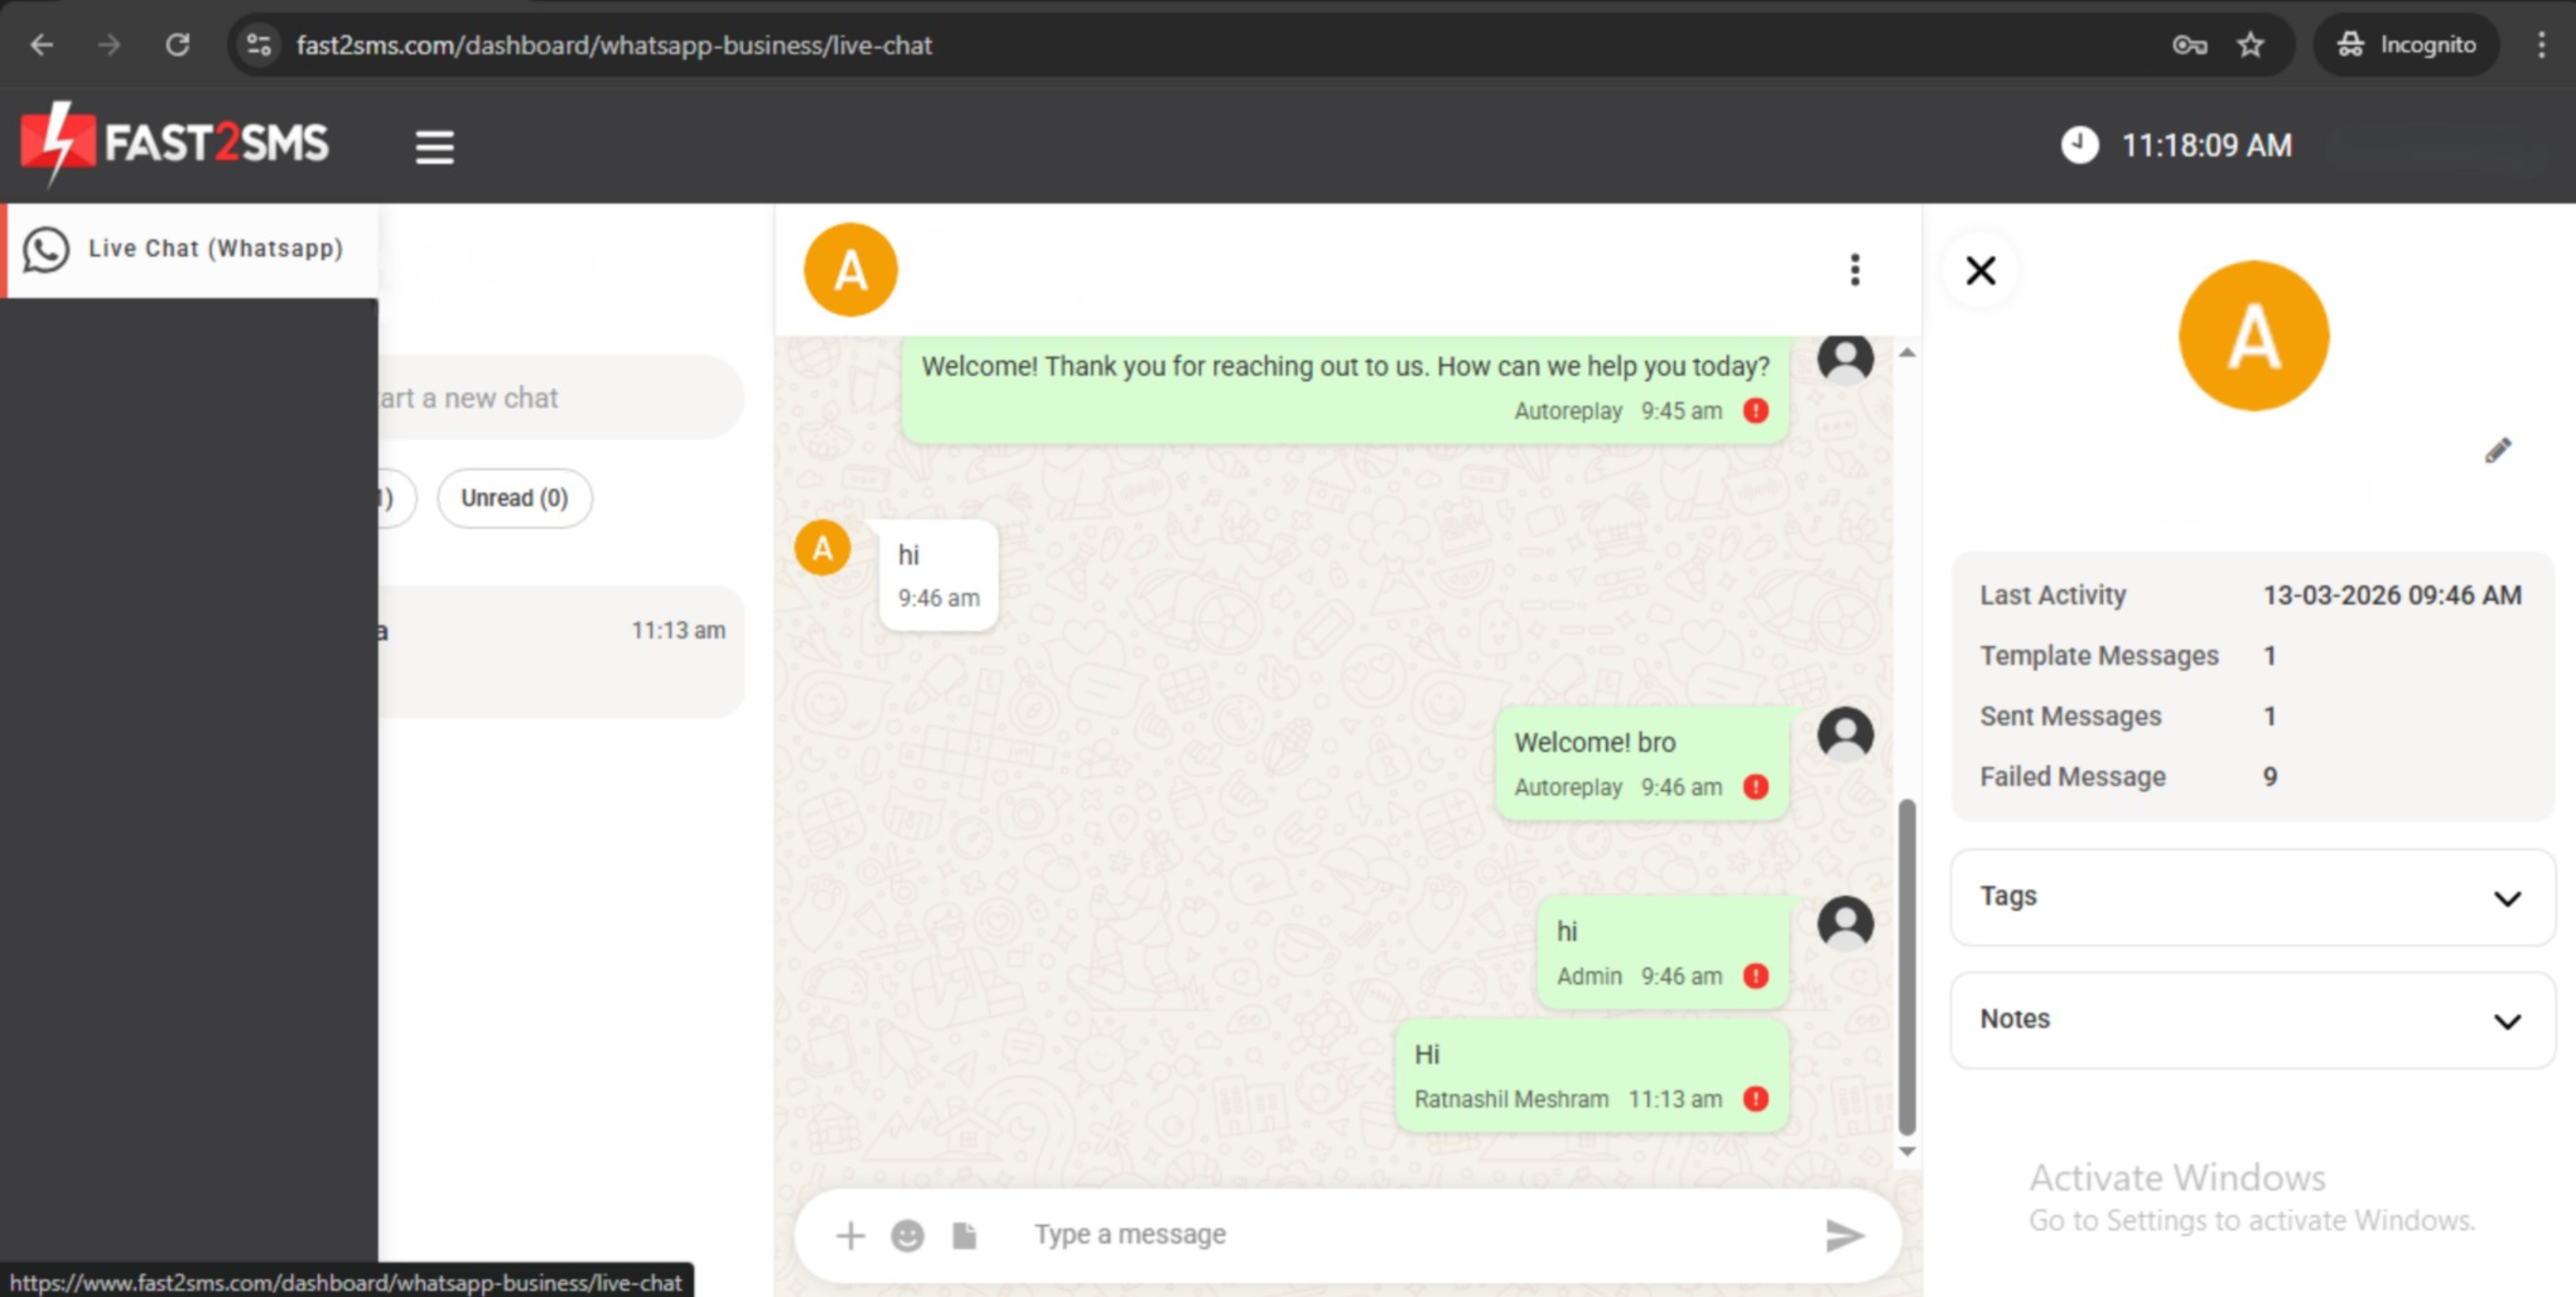Bookmark this page with star icon
The width and height of the screenshot is (2576, 1297).
2250,45
